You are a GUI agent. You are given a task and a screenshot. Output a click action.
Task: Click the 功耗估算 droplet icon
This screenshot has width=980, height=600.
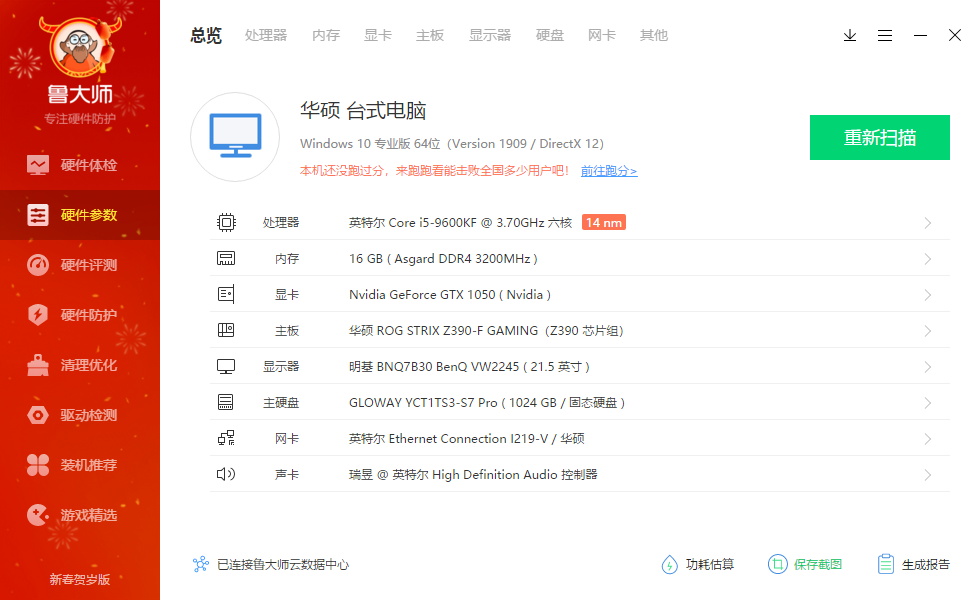tap(669, 564)
